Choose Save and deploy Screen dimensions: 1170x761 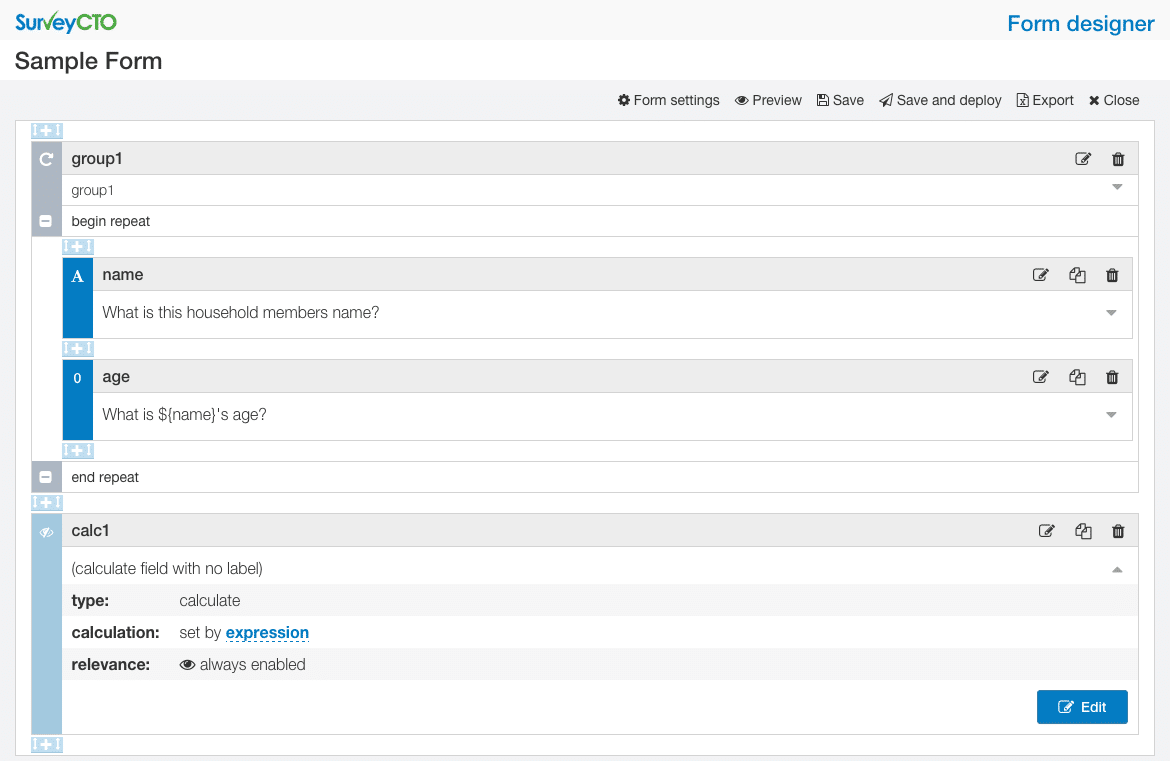[x=940, y=100]
